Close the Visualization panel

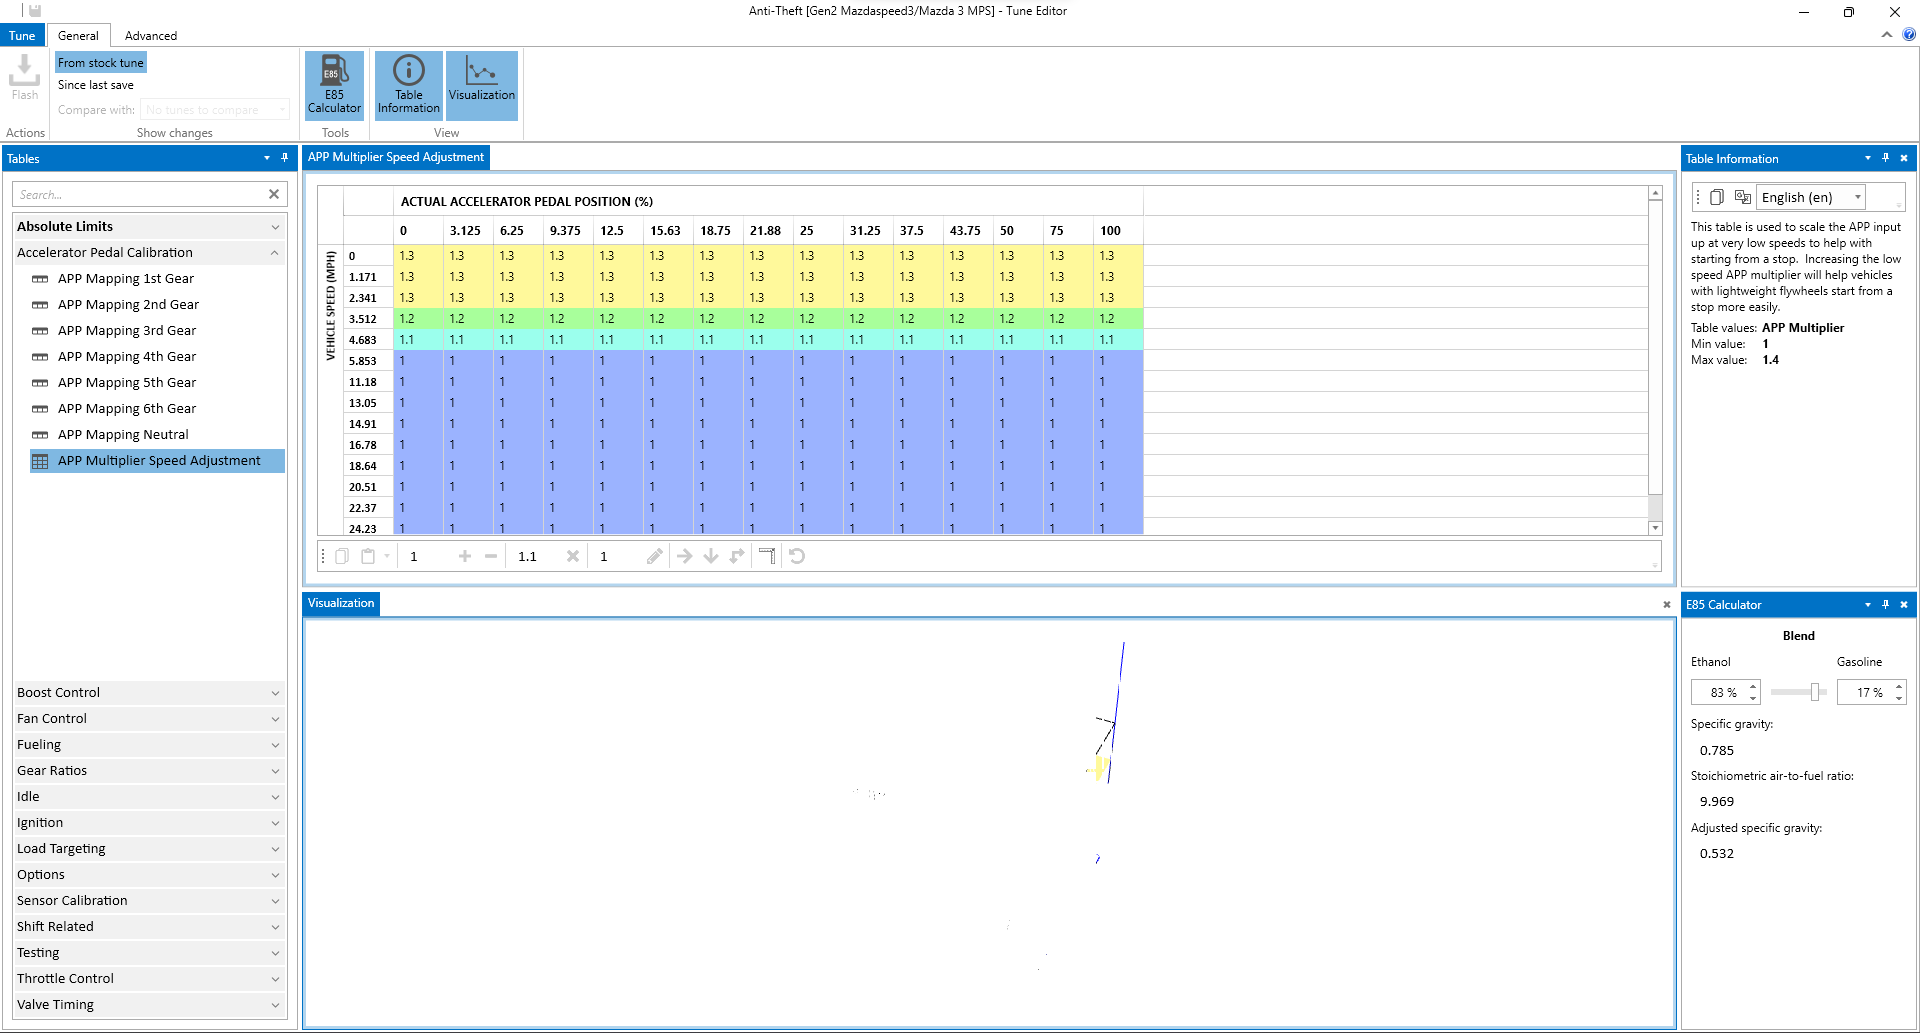(1667, 604)
